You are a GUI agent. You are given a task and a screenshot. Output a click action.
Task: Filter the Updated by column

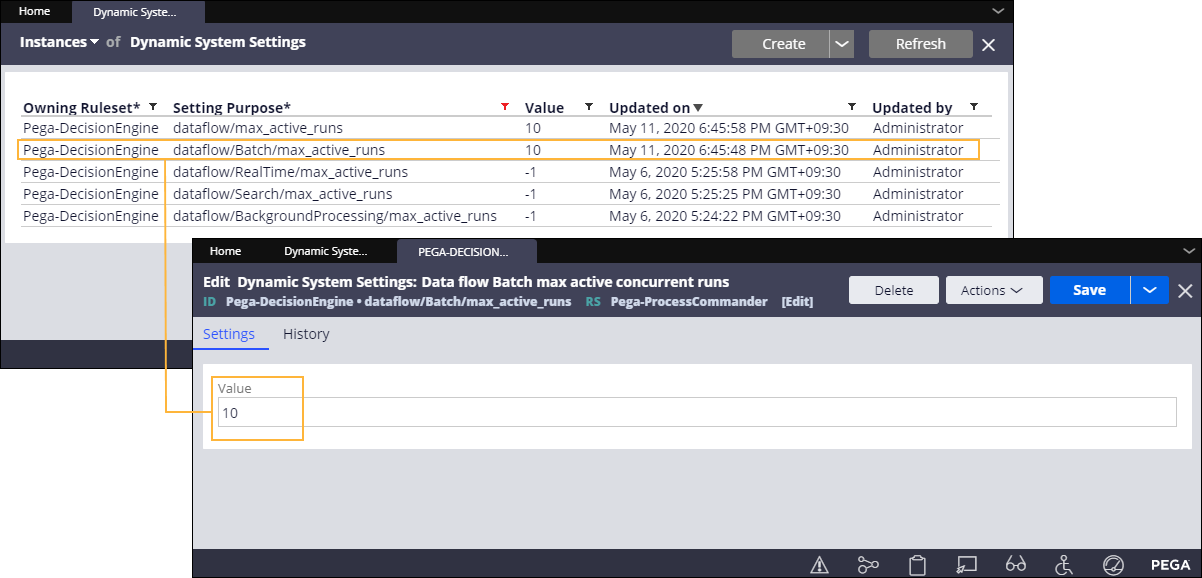(x=973, y=107)
